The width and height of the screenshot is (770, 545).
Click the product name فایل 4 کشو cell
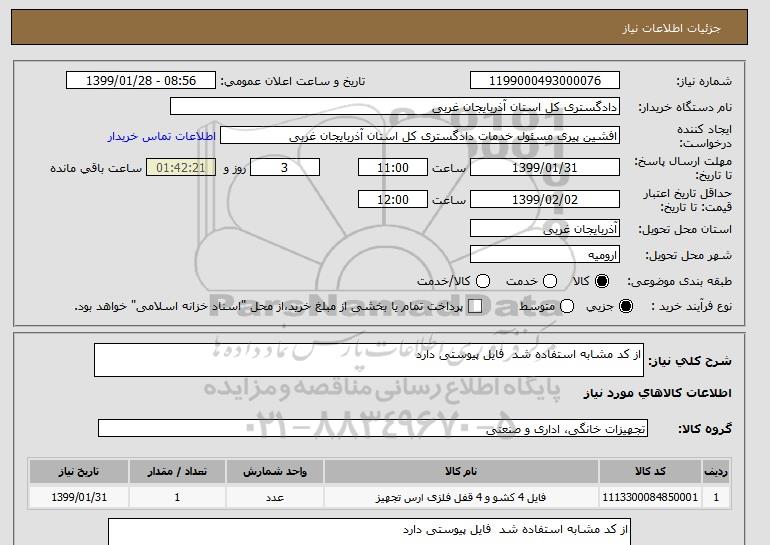pos(461,497)
